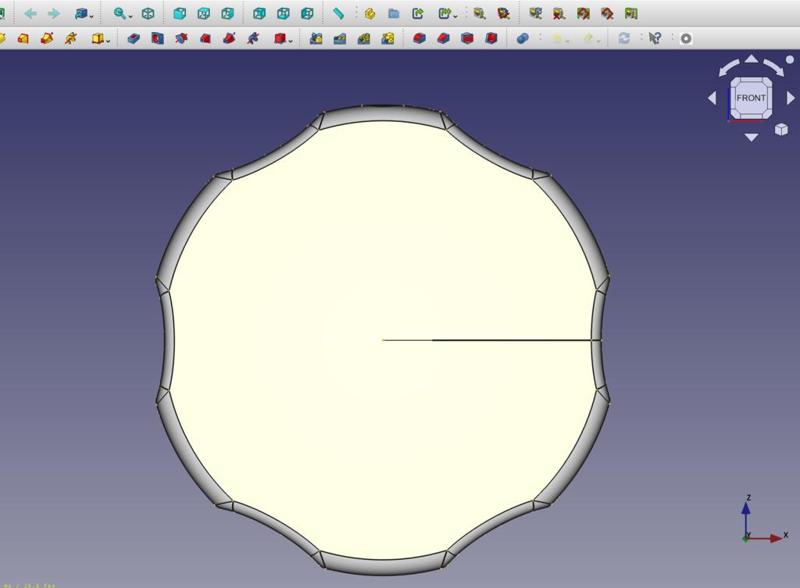The height and width of the screenshot is (588, 800).
Task: Click the gray circle icon at toolbar end
Action: point(686,38)
